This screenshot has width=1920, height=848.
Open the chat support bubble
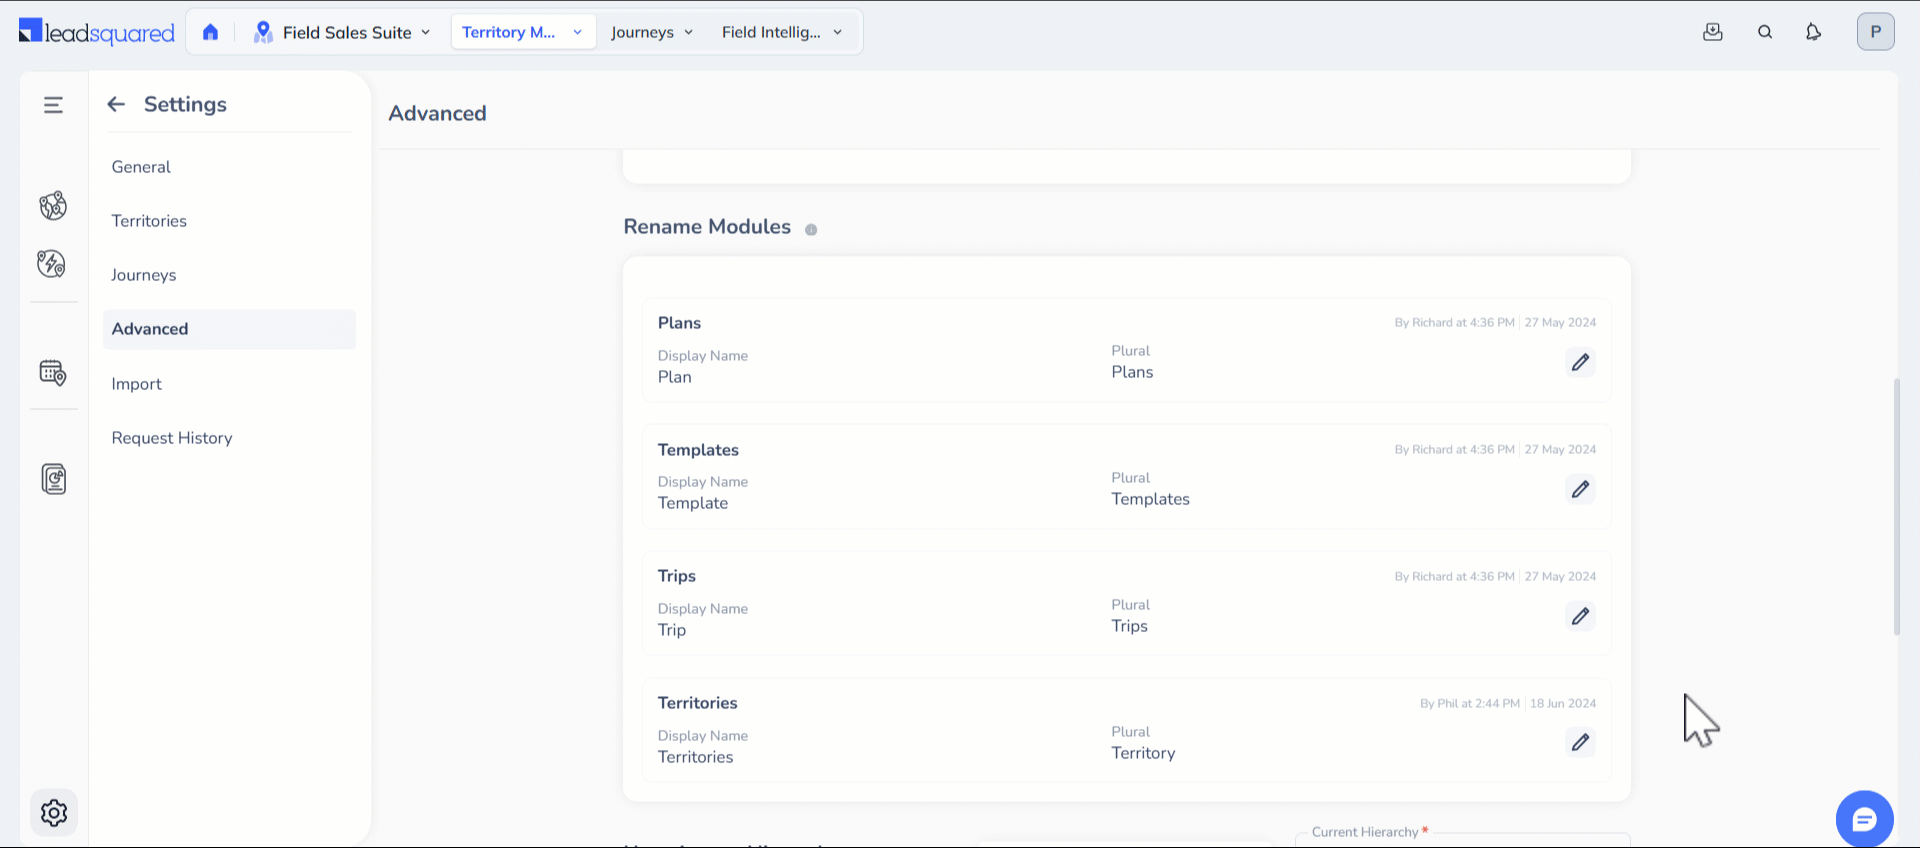point(1864,819)
